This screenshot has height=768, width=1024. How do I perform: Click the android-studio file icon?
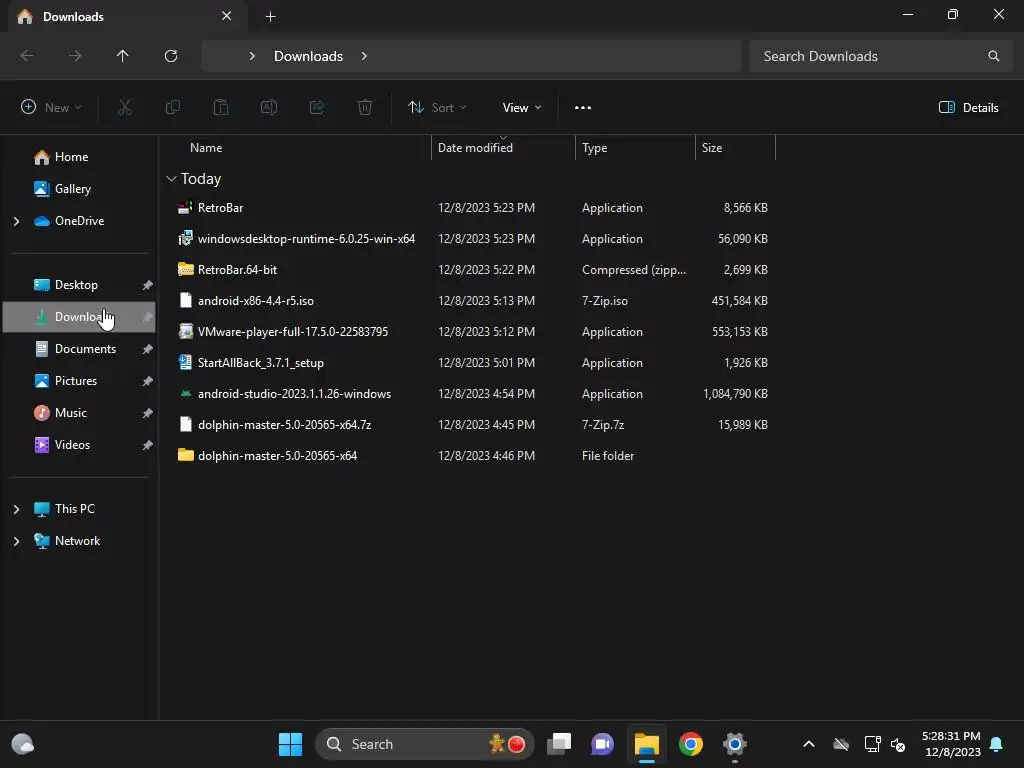(185, 394)
